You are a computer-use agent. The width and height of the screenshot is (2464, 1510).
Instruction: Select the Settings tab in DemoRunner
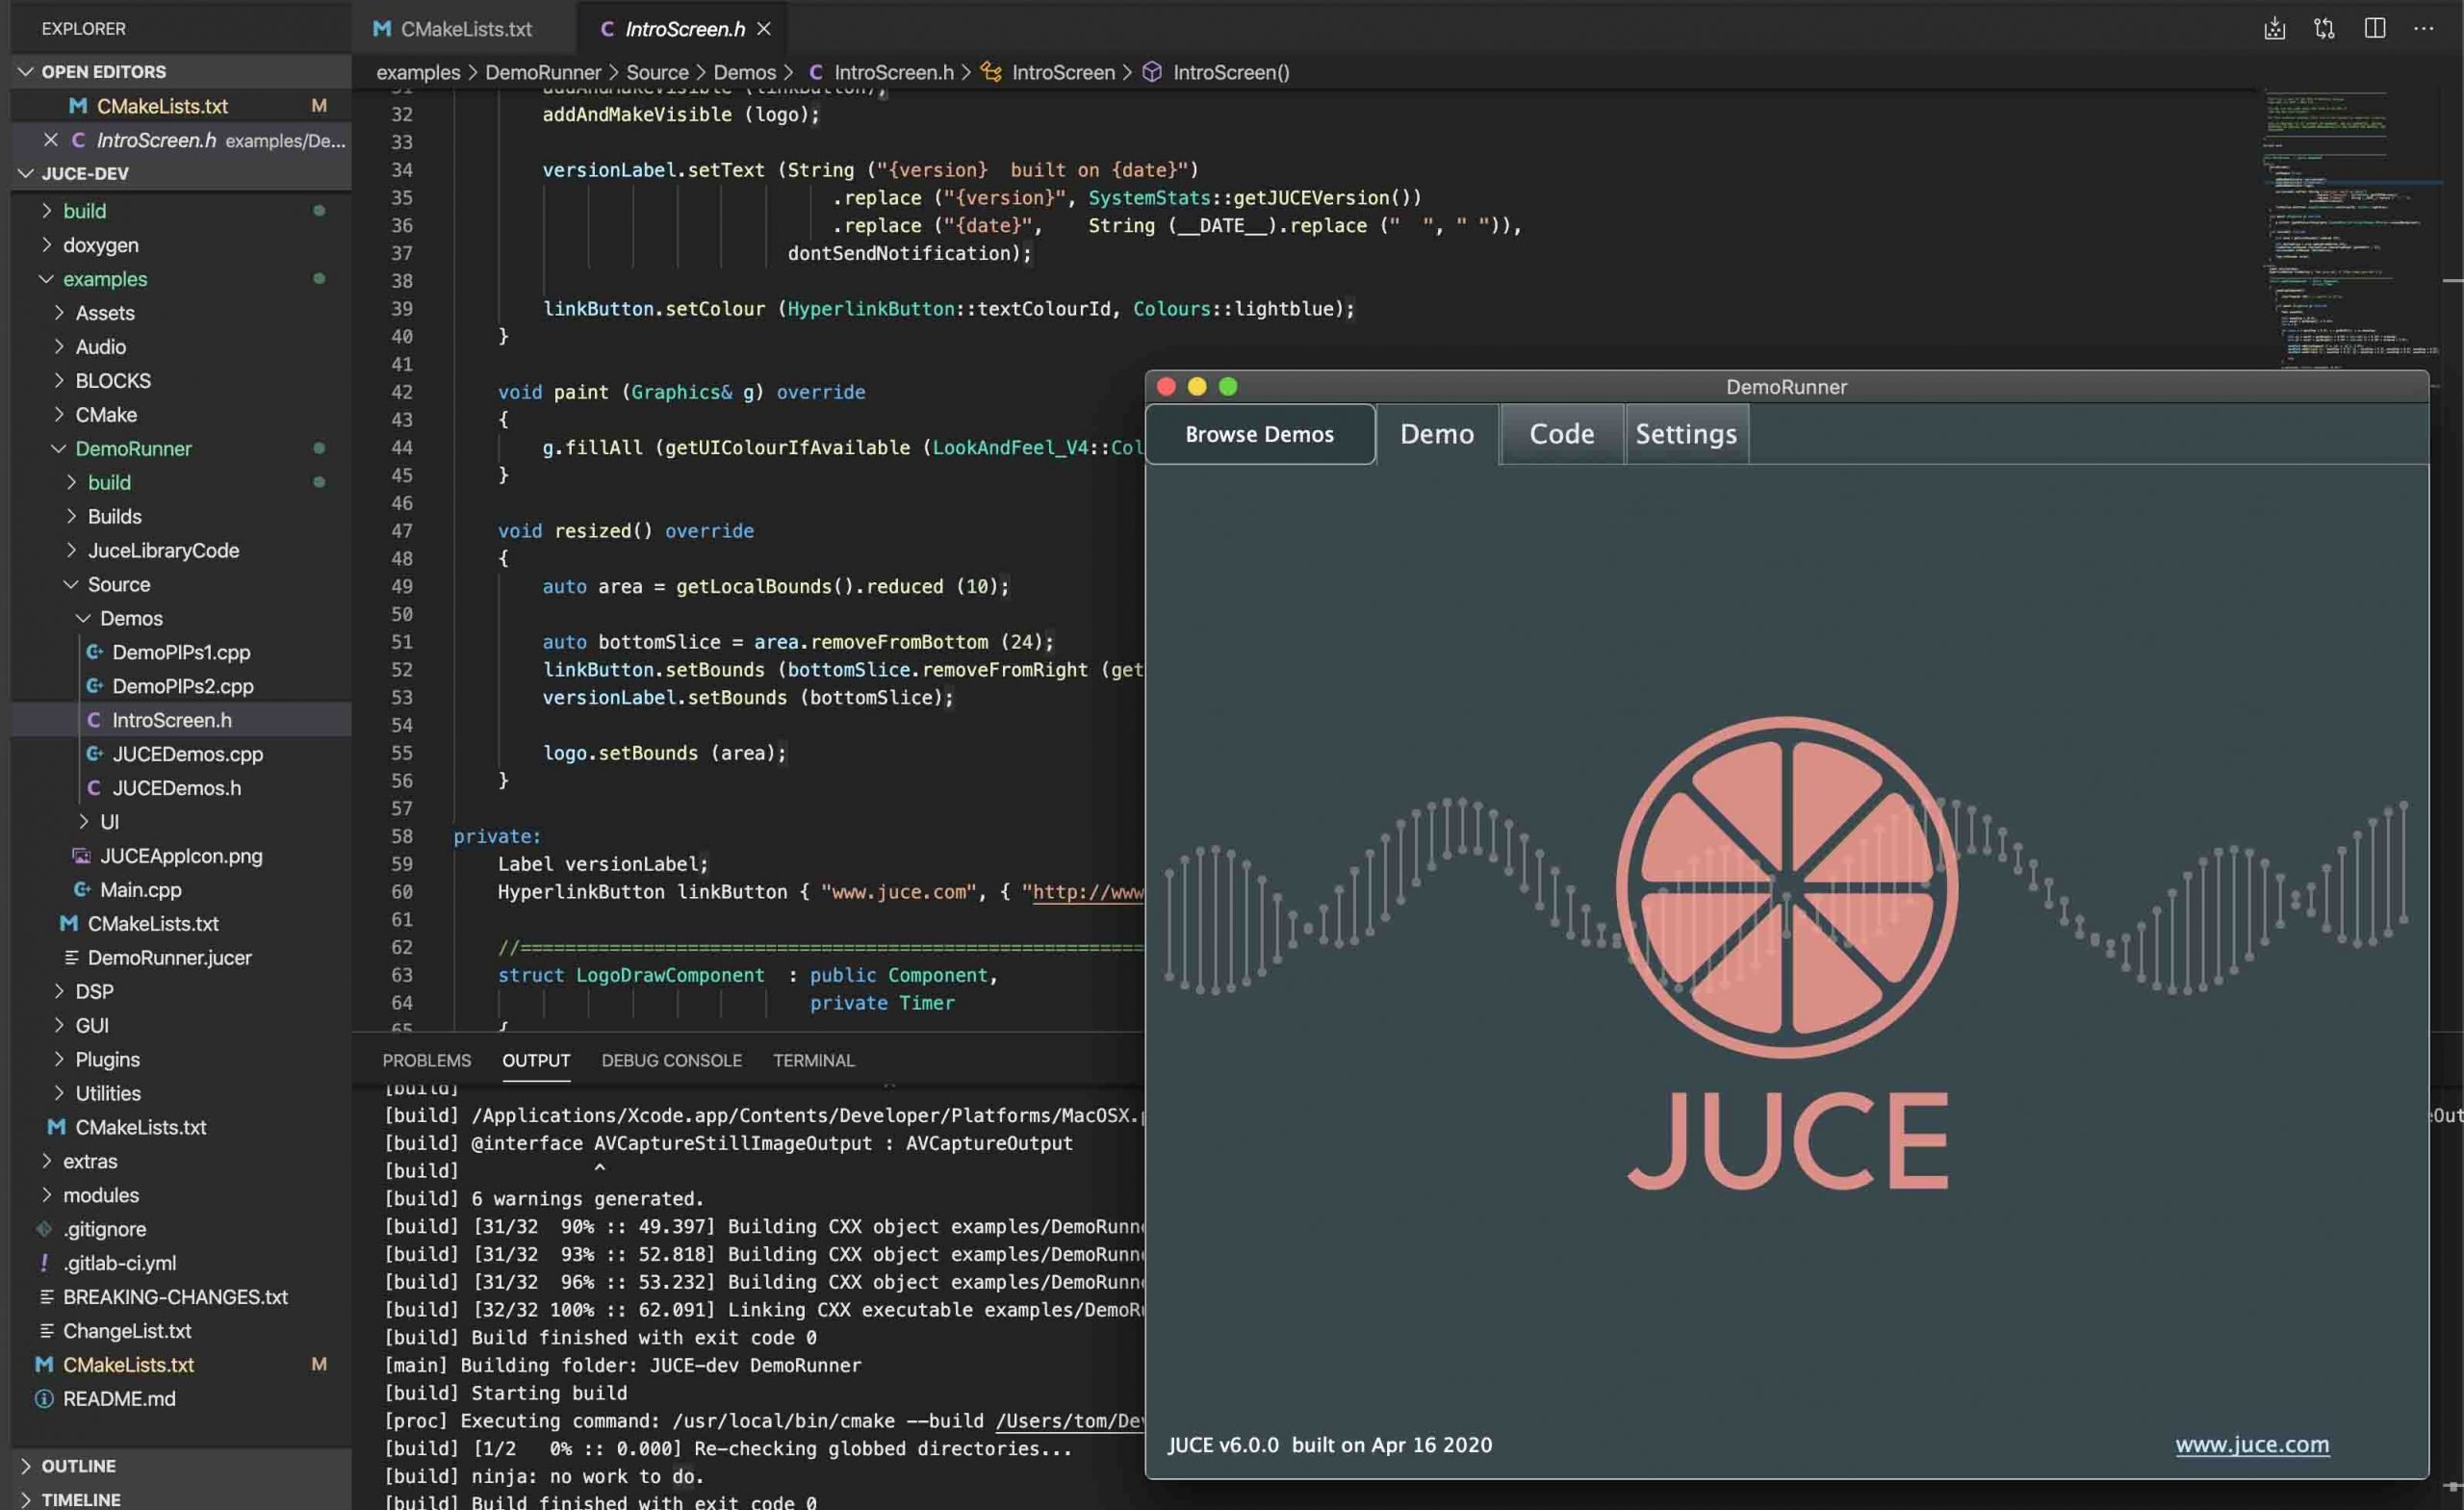click(x=1685, y=434)
